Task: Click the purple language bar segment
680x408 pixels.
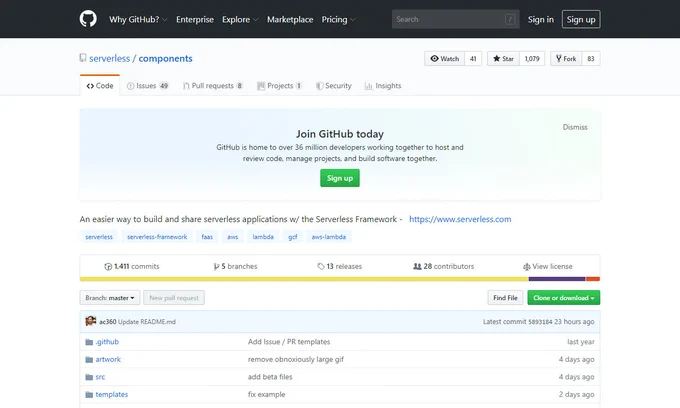Action: 557,279
